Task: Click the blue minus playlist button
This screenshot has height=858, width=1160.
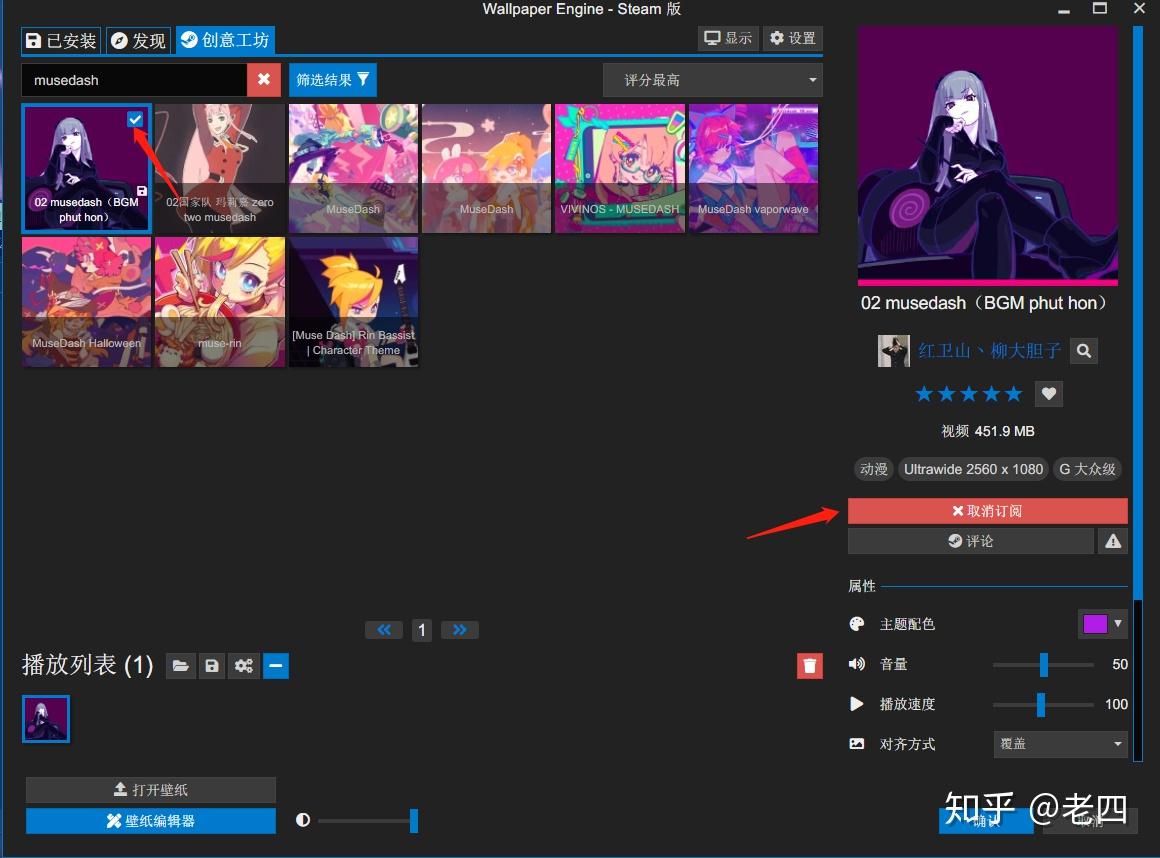Action: point(276,666)
